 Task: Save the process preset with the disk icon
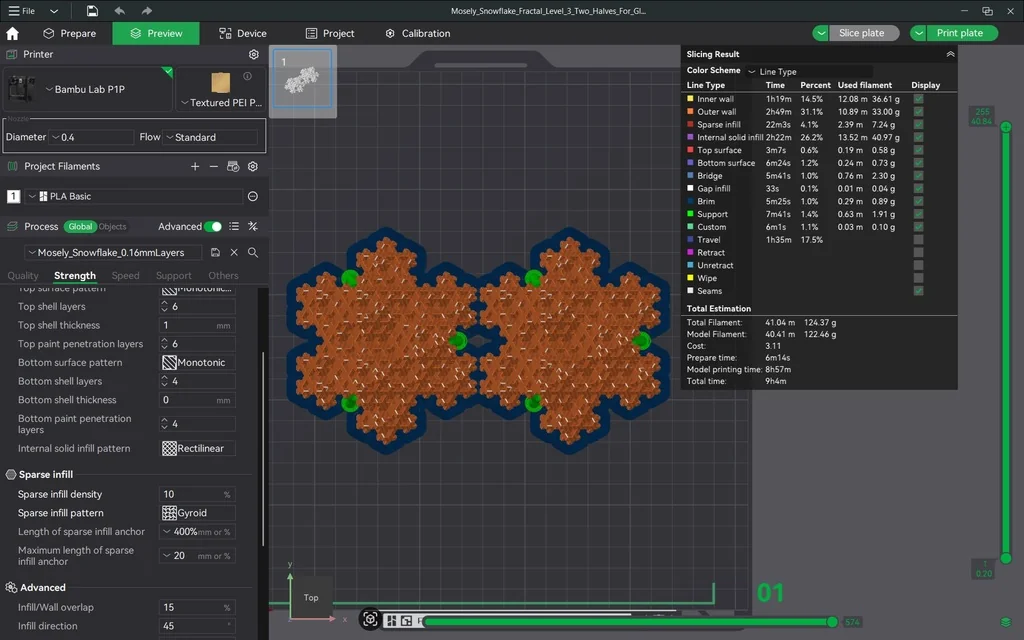215,253
